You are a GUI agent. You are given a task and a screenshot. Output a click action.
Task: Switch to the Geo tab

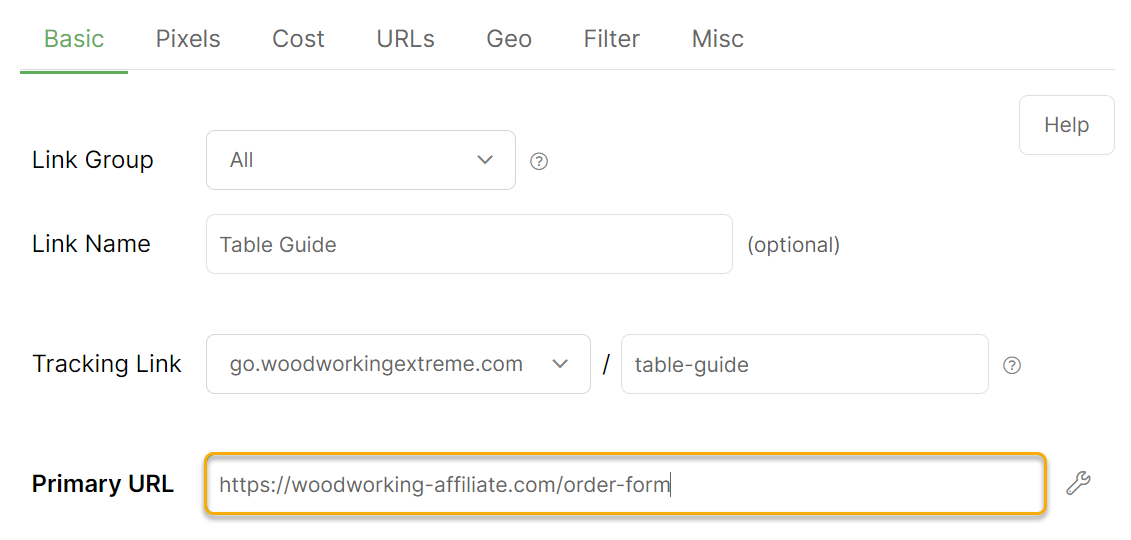click(x=509, y=39)
